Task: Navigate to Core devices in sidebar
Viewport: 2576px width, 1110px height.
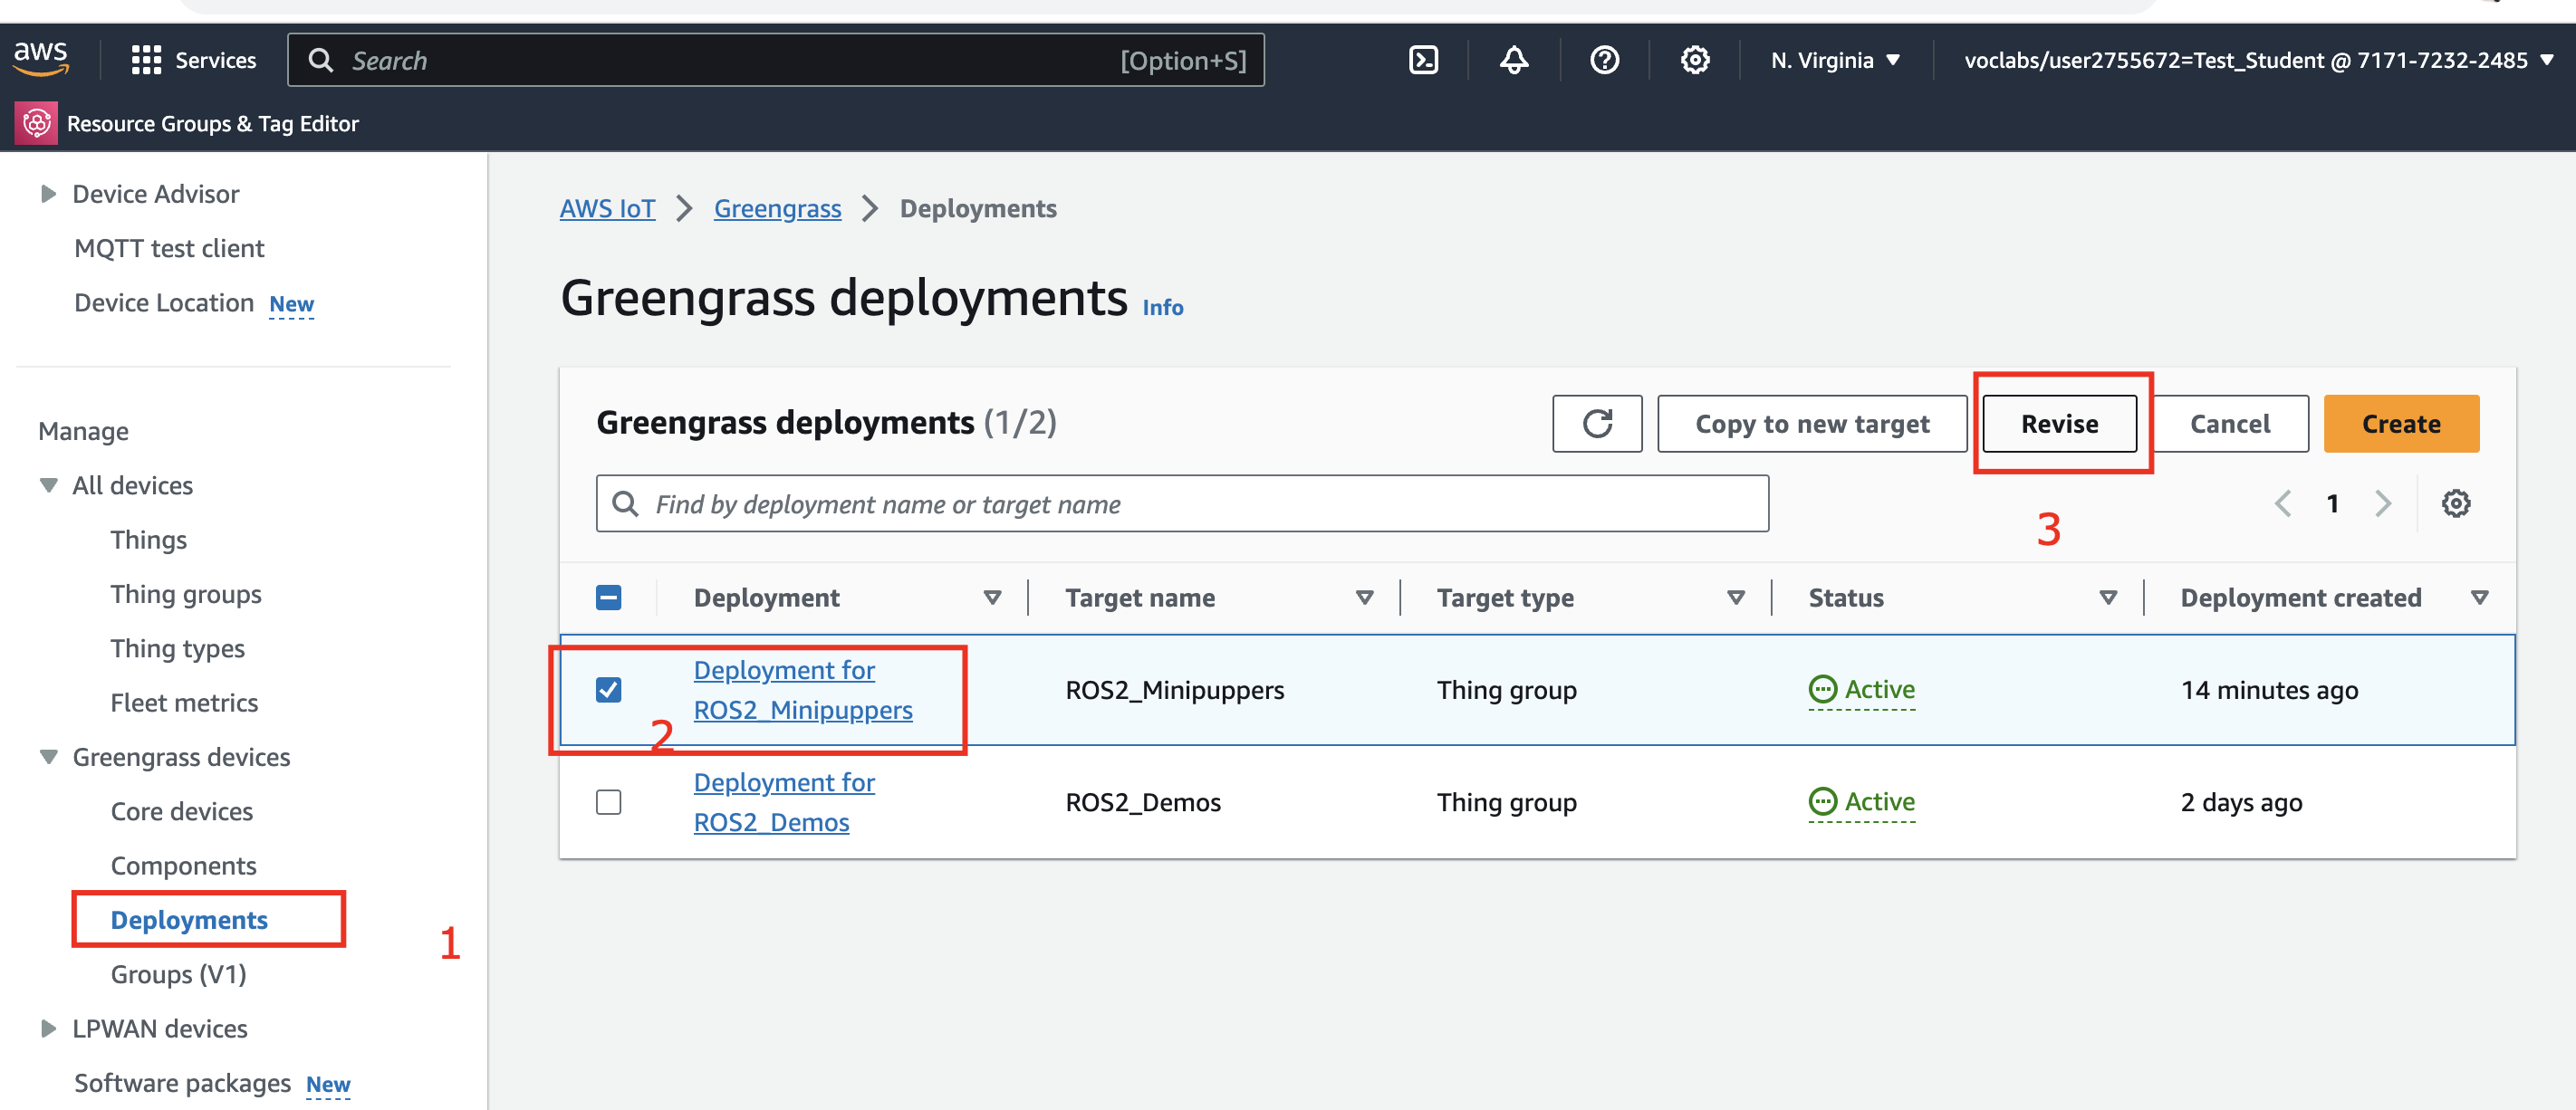Action: (x=181, y=811)
